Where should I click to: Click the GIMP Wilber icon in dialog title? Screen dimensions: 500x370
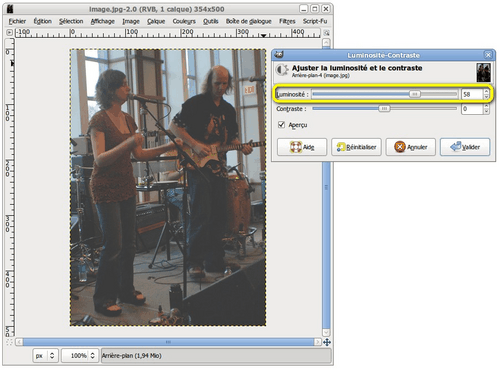[x=279, y=55]
